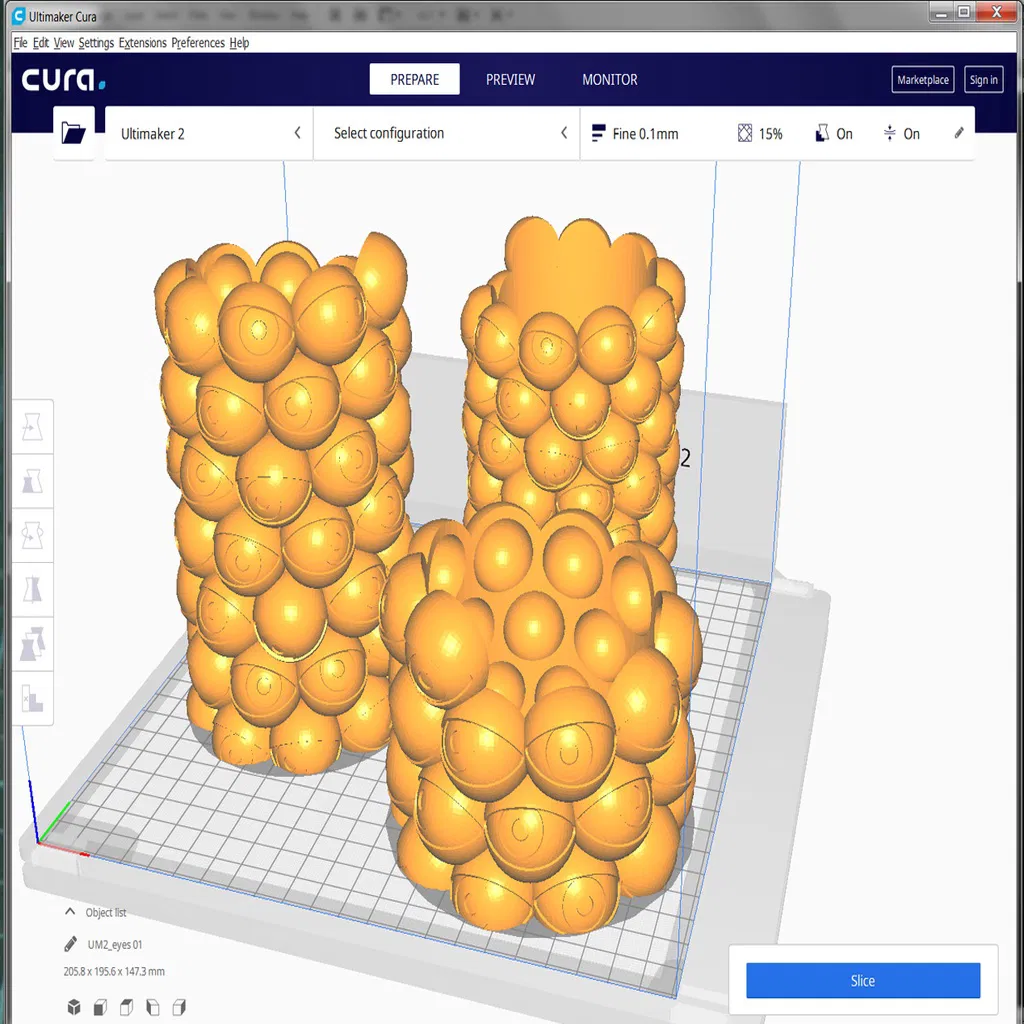Image resolution: width=1024 pixels, height=1024 pixels.
Task: Open the Preferences menu
Action: point(198,42)
